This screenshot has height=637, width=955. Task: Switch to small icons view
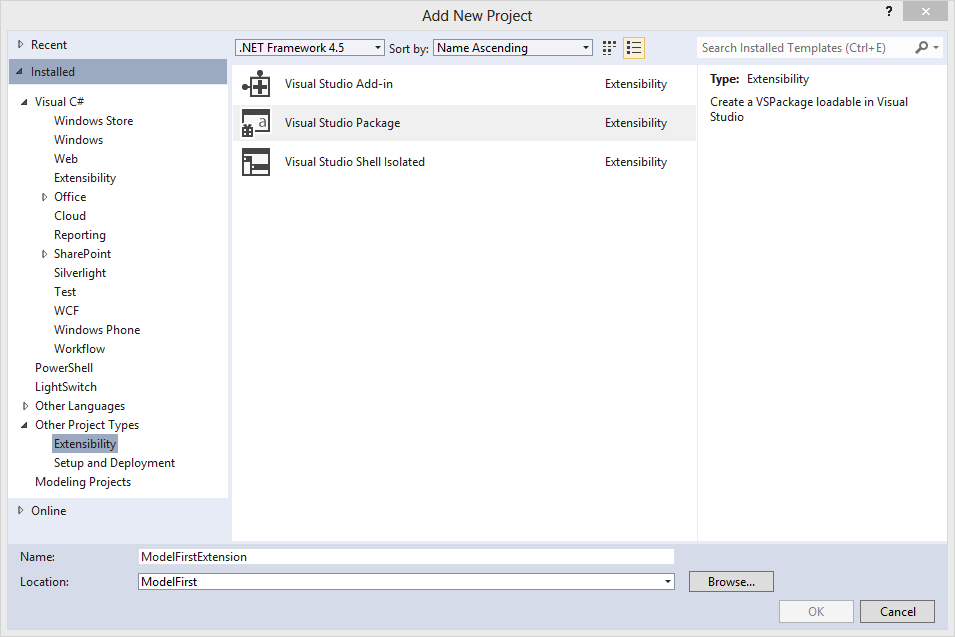coord(610,48)
